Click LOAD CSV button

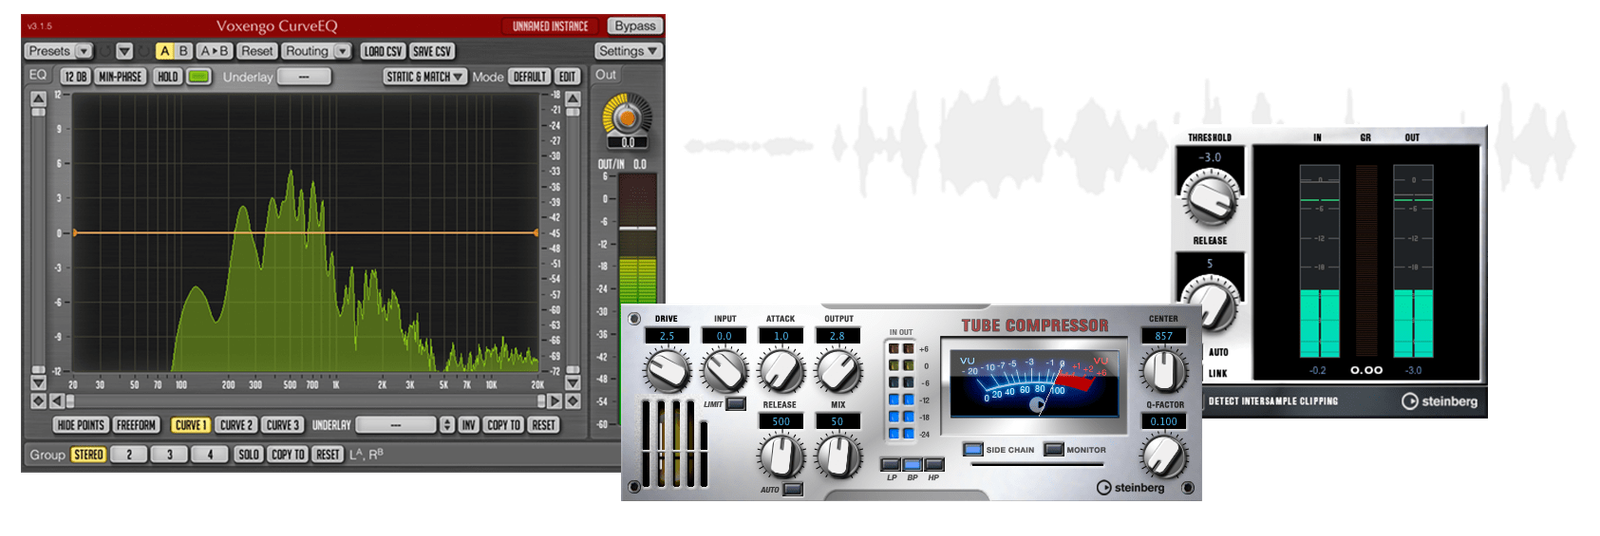383,51
